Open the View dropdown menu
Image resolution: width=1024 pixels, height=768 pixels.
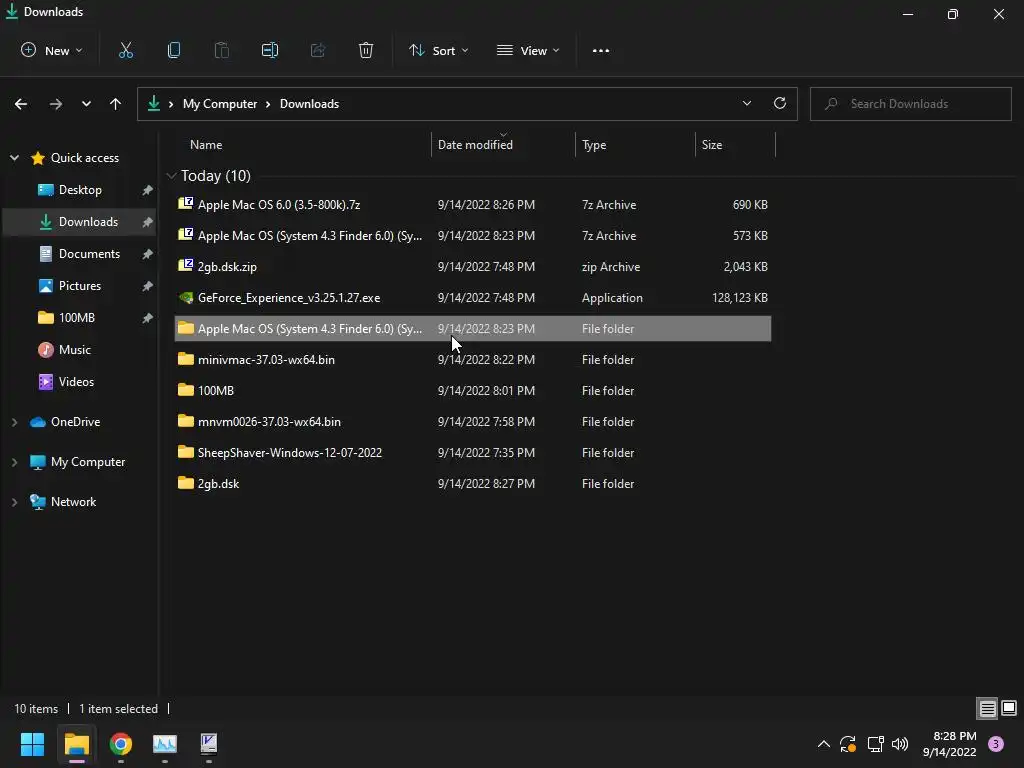point(528,50)
